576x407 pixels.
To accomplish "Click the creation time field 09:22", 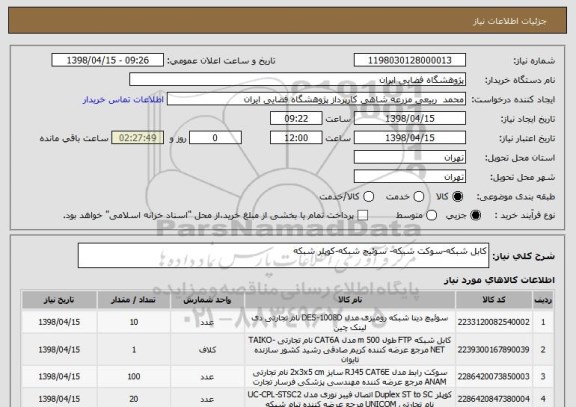I will tap(296, 118).
